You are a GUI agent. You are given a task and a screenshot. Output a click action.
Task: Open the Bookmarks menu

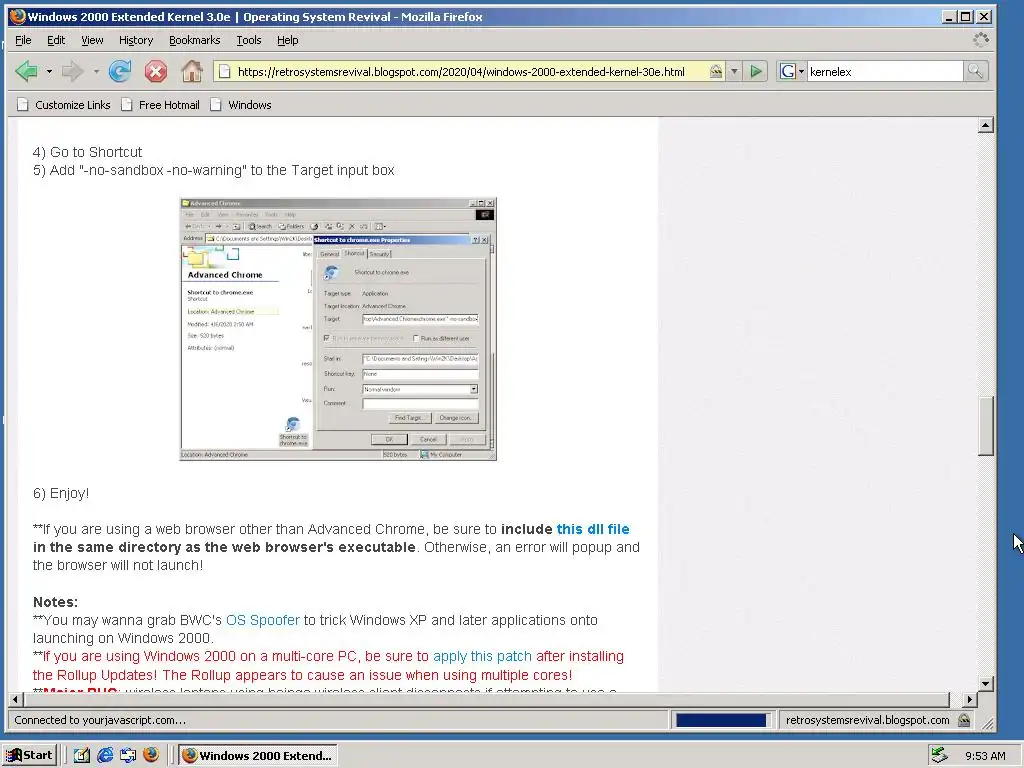(x=195, y=40)
